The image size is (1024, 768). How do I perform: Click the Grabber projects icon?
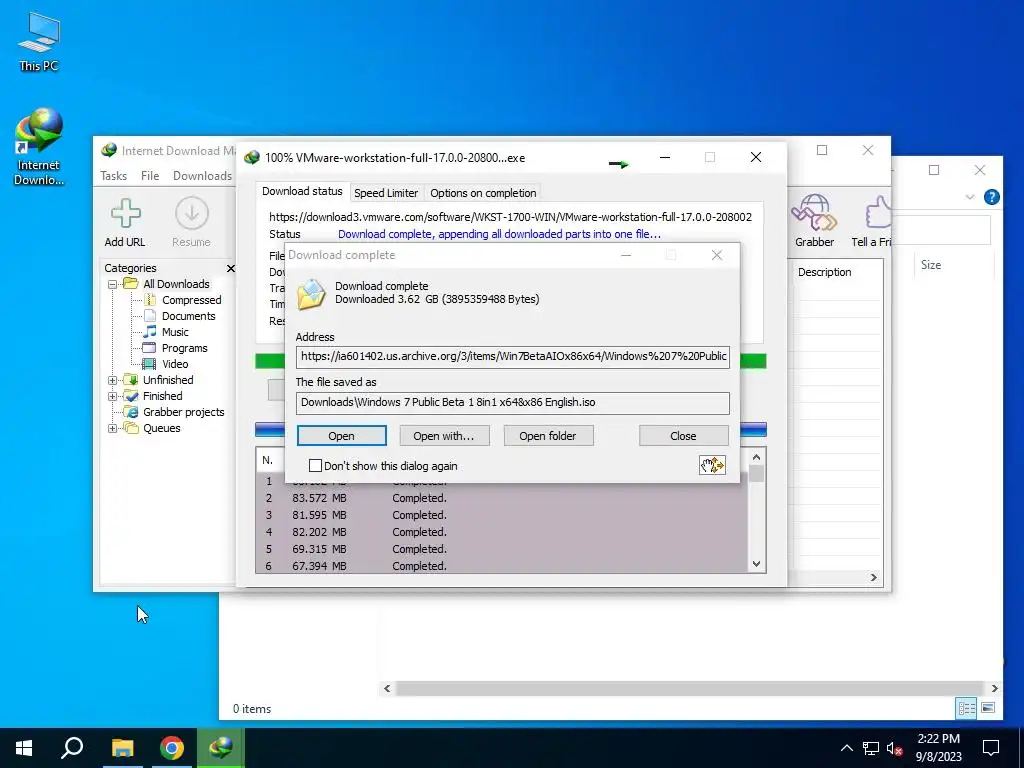(131, 412)
